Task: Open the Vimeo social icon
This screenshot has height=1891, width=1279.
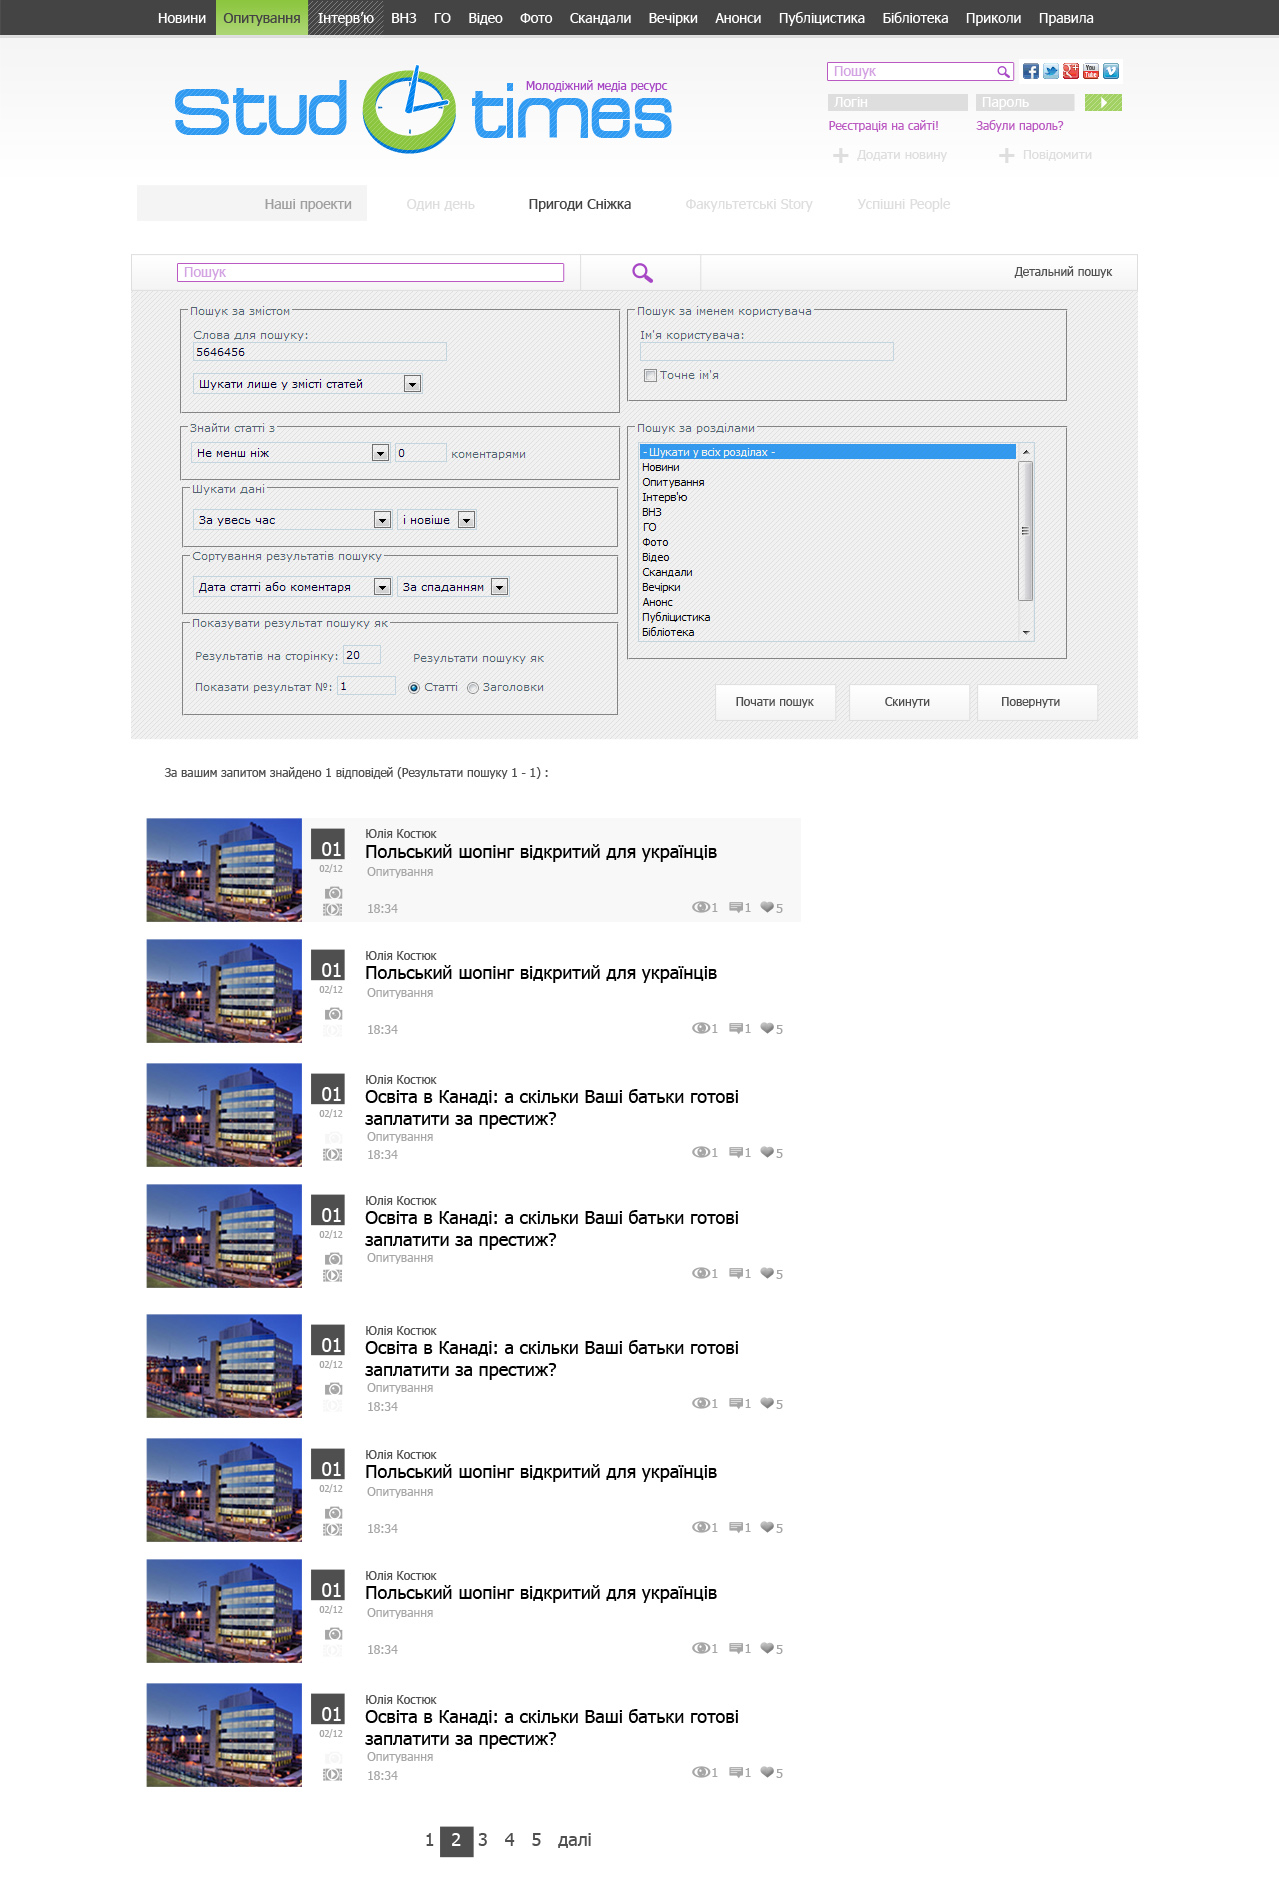Action: coord(1111,71)
